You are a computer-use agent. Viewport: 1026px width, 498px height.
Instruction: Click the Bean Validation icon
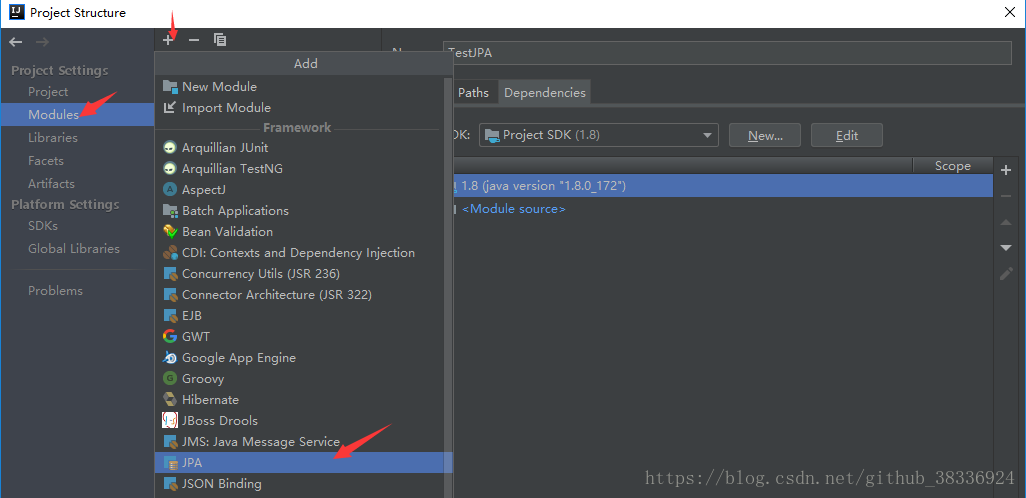click(x=170, y=232)
